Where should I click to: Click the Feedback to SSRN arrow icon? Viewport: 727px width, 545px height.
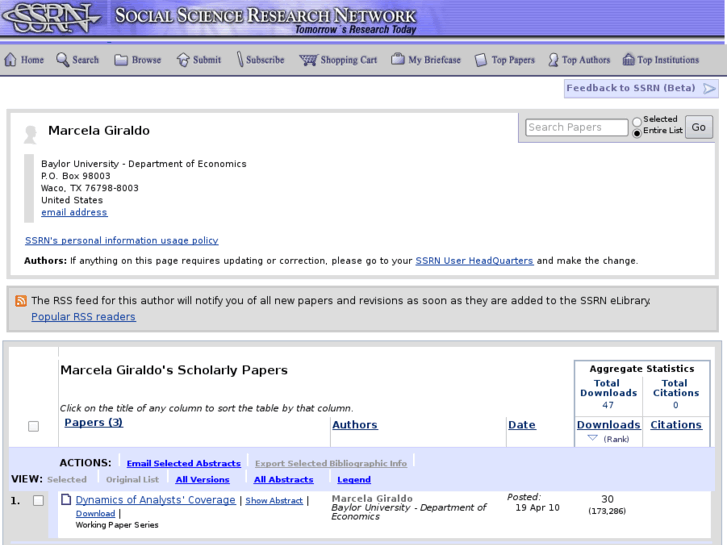click(709, 89)
